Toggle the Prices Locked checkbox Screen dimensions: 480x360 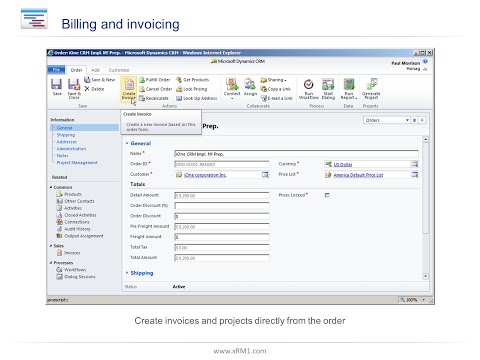pos(327,195)
